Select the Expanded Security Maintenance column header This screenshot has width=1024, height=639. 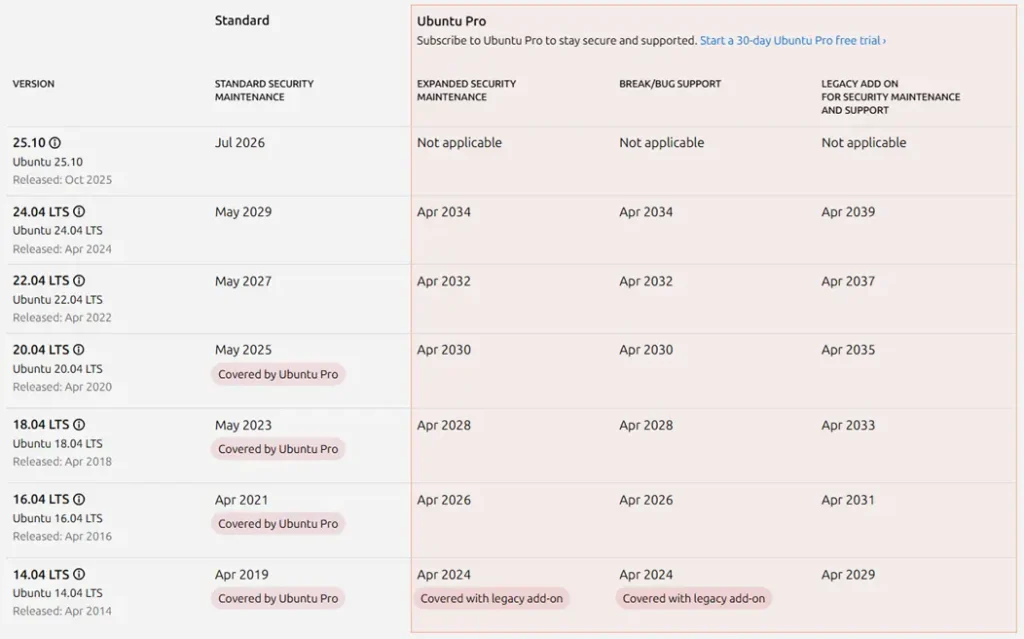coord(466,90)
